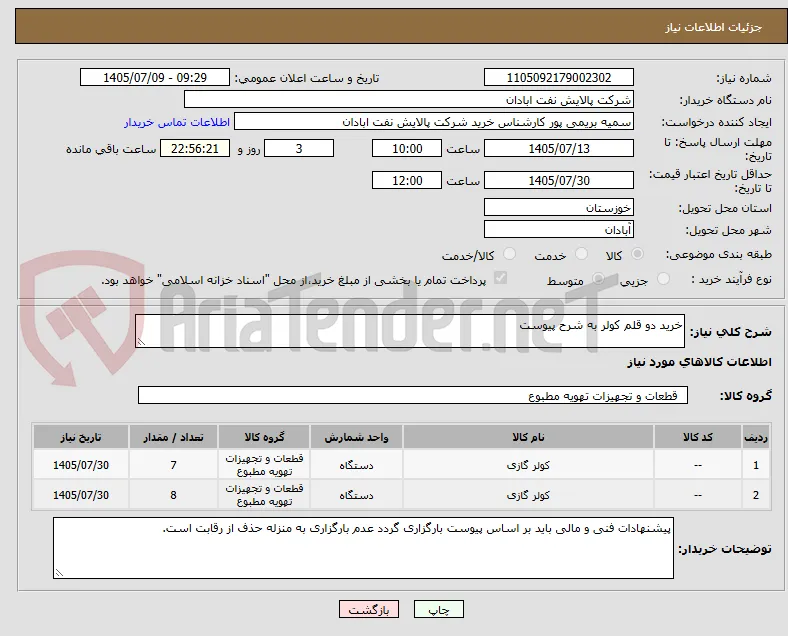Click کولر گازی in row 1
788x636 pixels.
tap(528, 466)
